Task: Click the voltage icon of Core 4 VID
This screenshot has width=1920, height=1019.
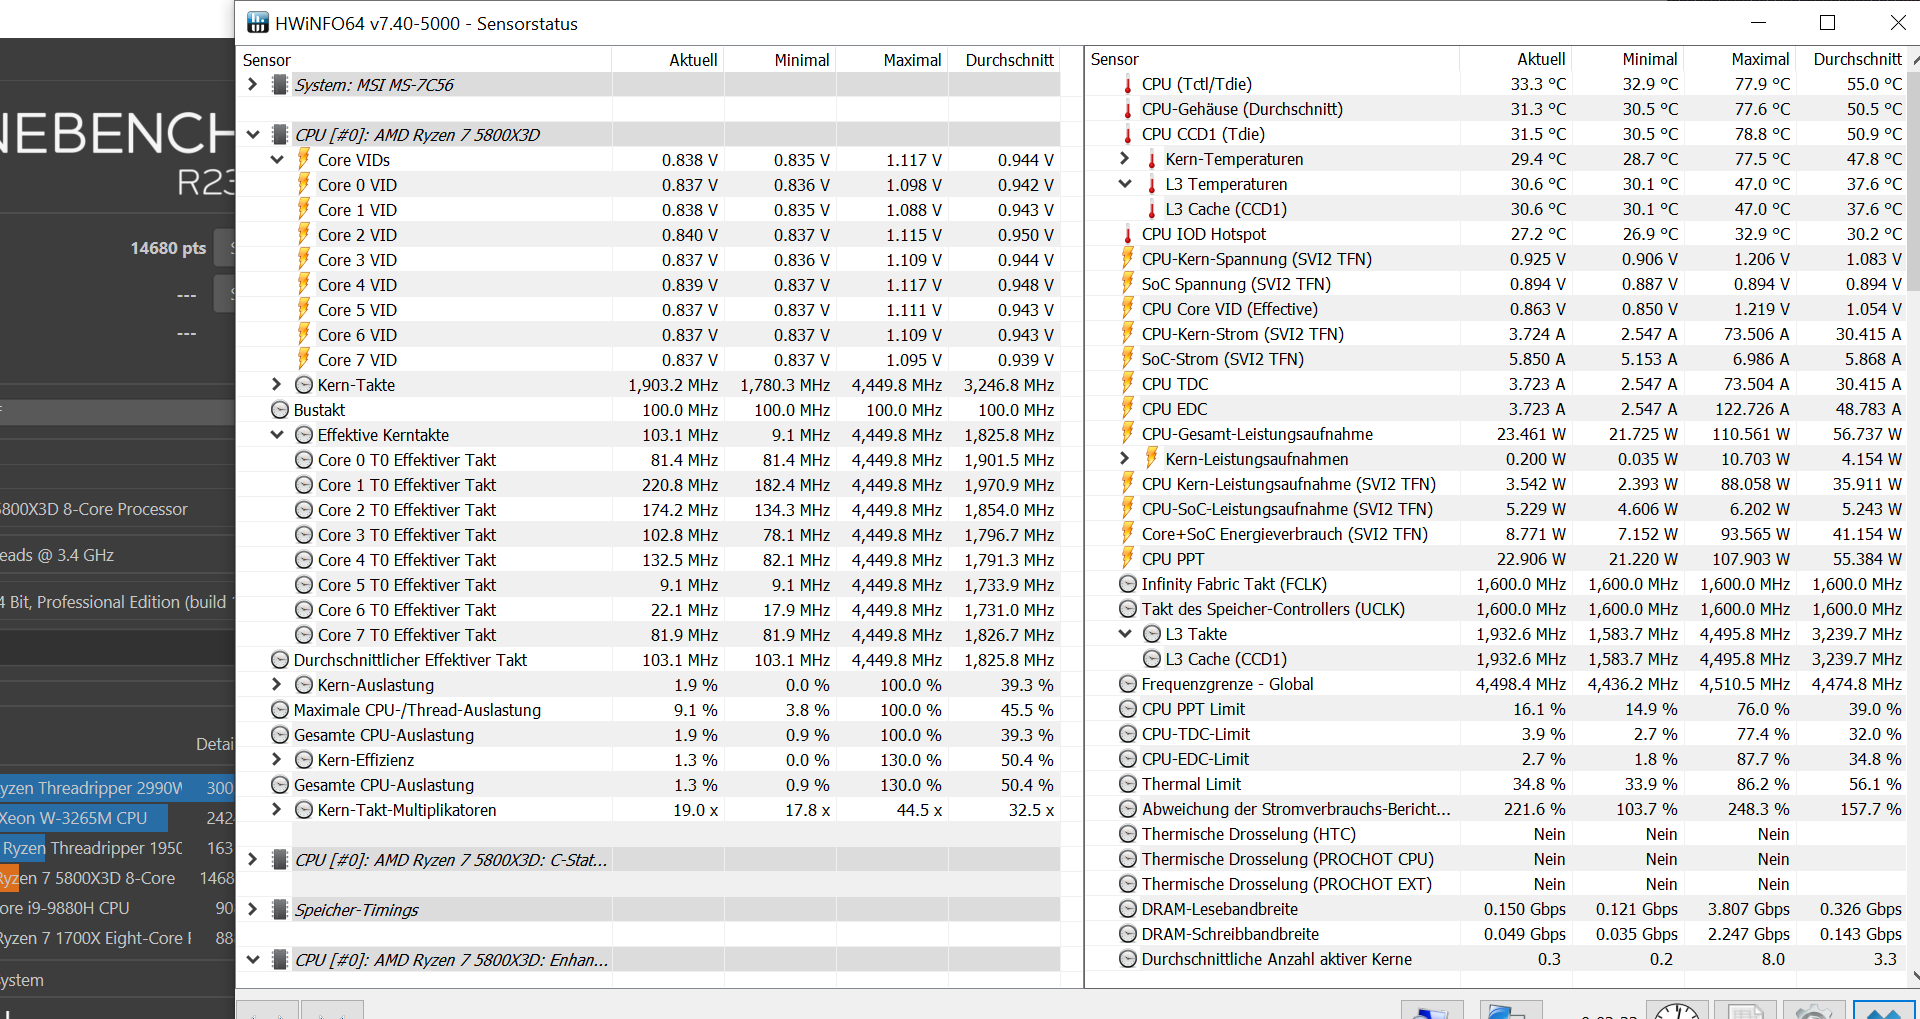Action: [303, 285]
